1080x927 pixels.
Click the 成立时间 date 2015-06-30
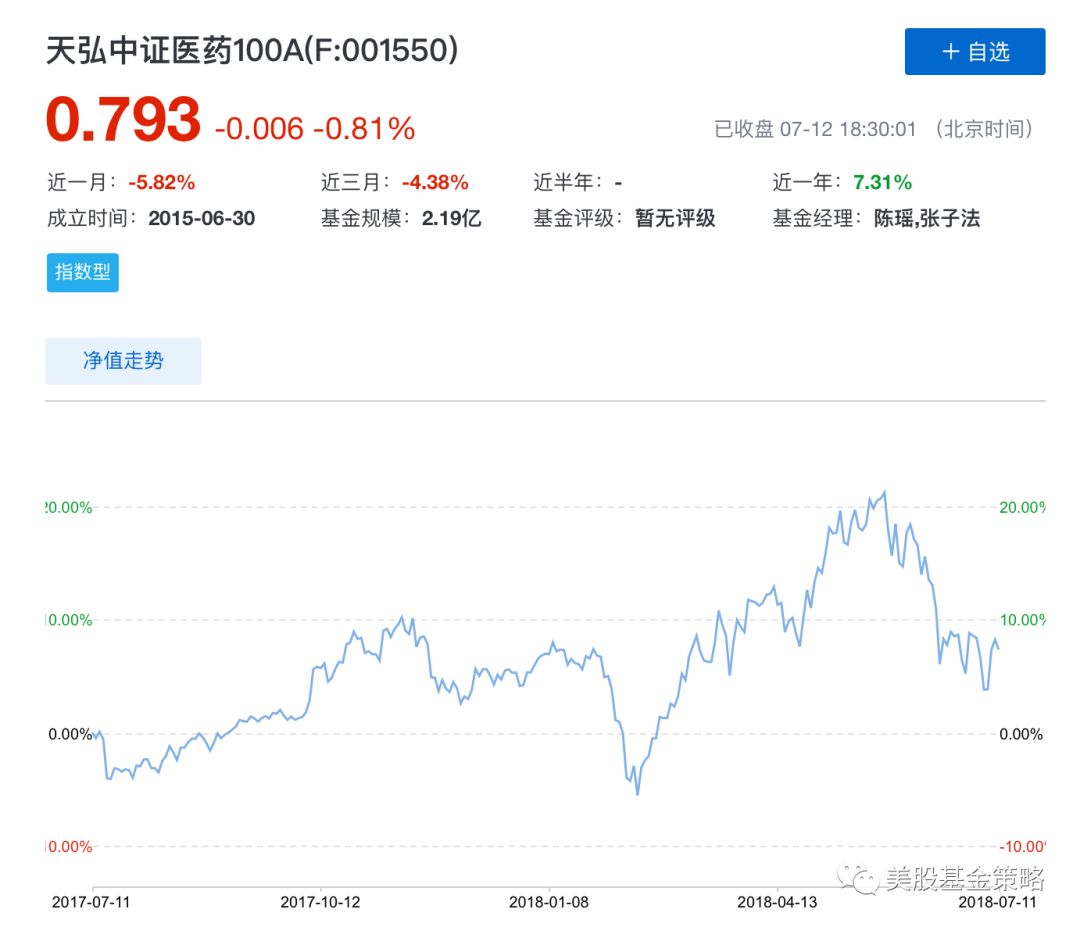coord(202,218)
